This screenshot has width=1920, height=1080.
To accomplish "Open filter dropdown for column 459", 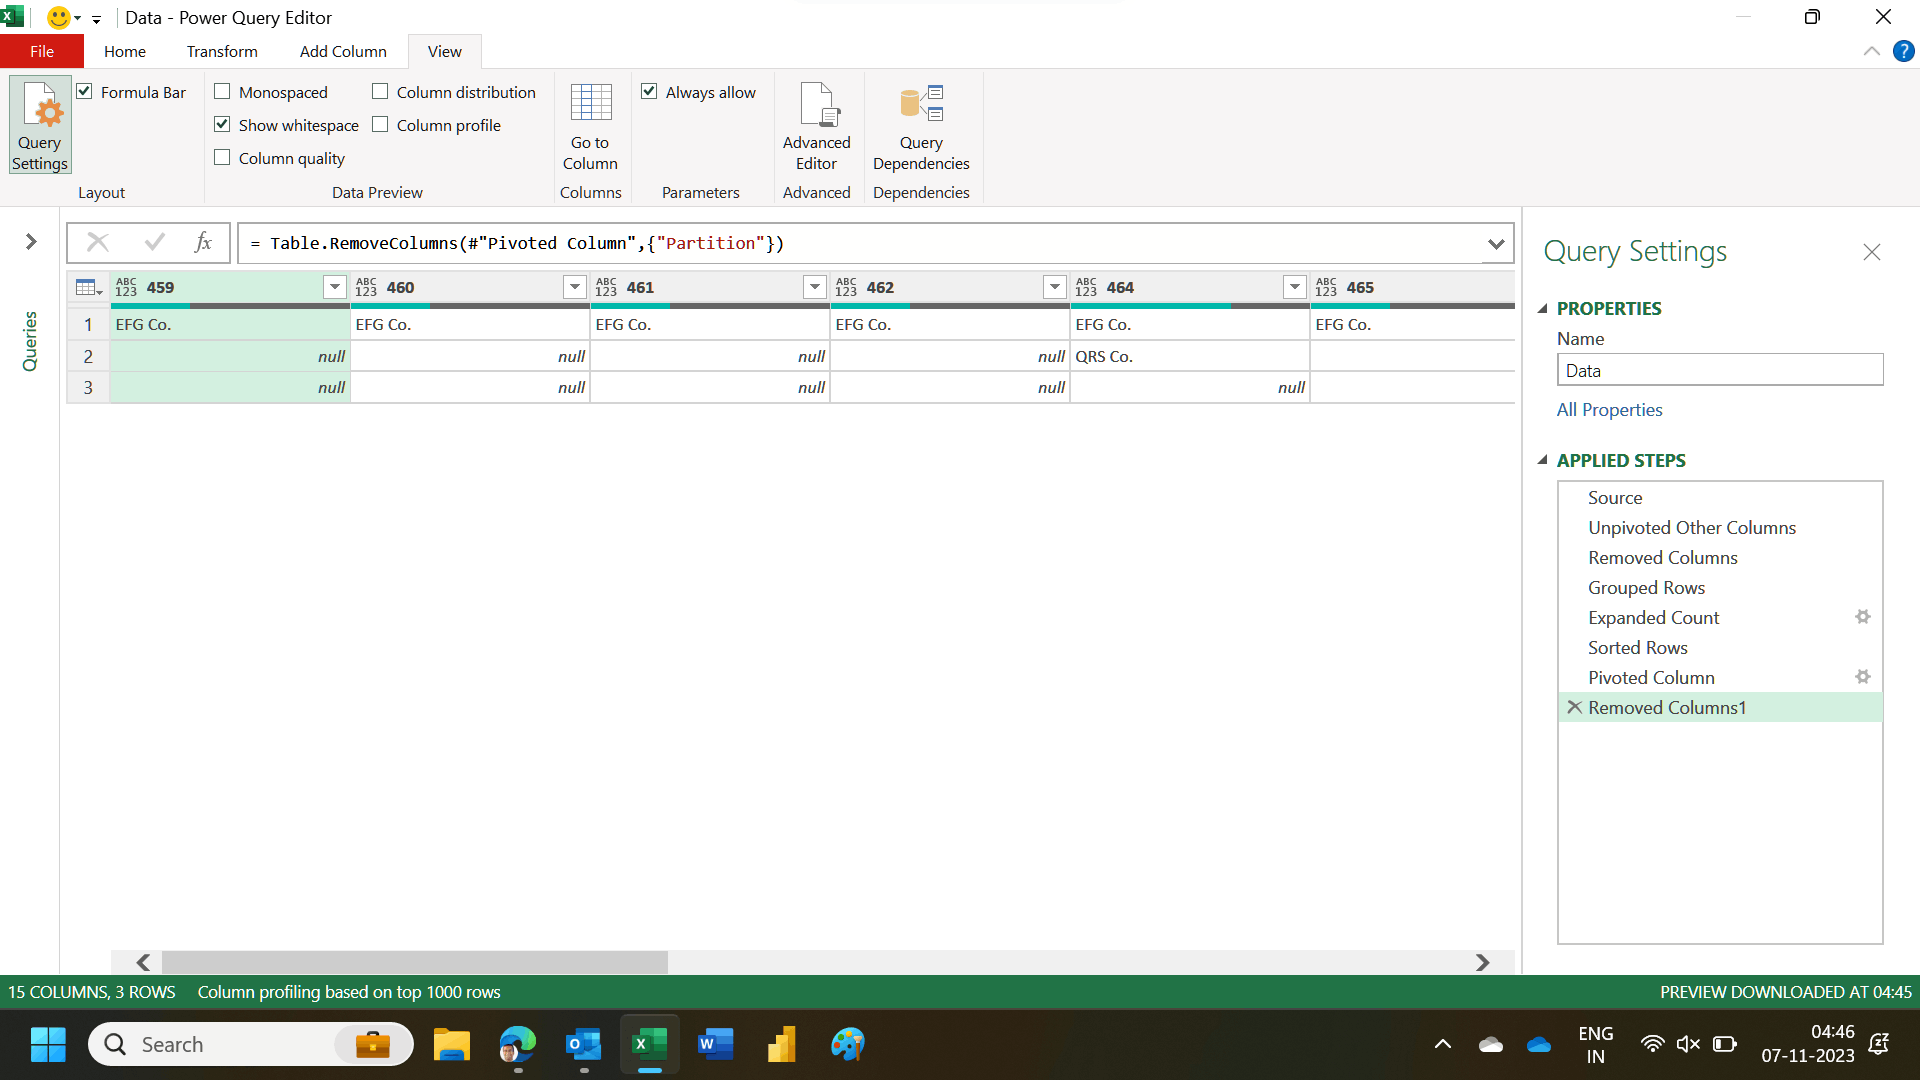I will pos(334,288).
